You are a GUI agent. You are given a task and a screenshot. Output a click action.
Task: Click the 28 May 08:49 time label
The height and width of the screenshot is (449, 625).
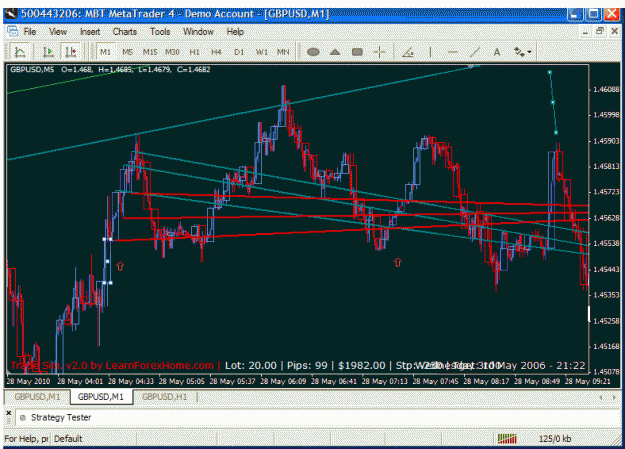point(537,381)
